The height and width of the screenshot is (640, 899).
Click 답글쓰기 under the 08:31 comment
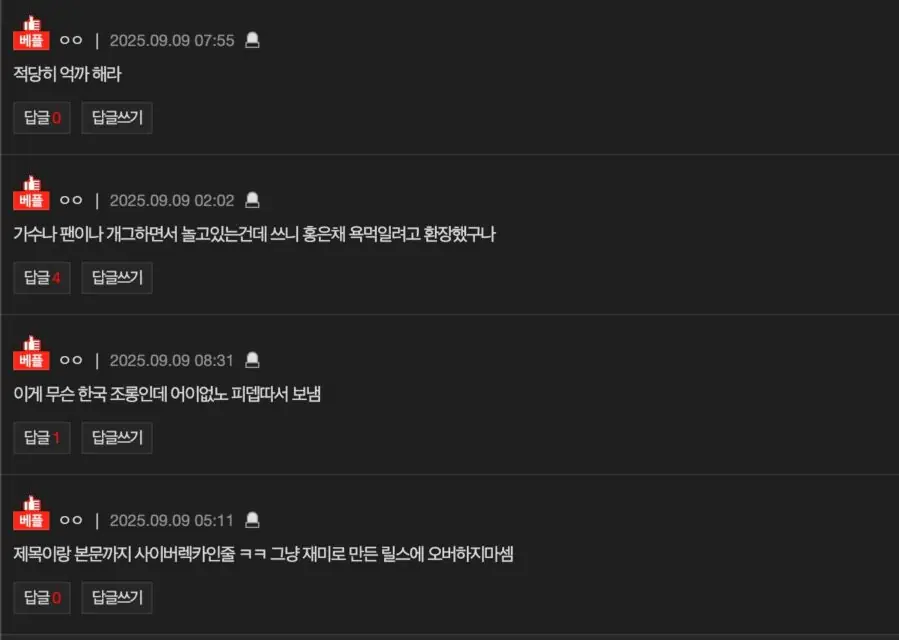click(x=117, y=438)
